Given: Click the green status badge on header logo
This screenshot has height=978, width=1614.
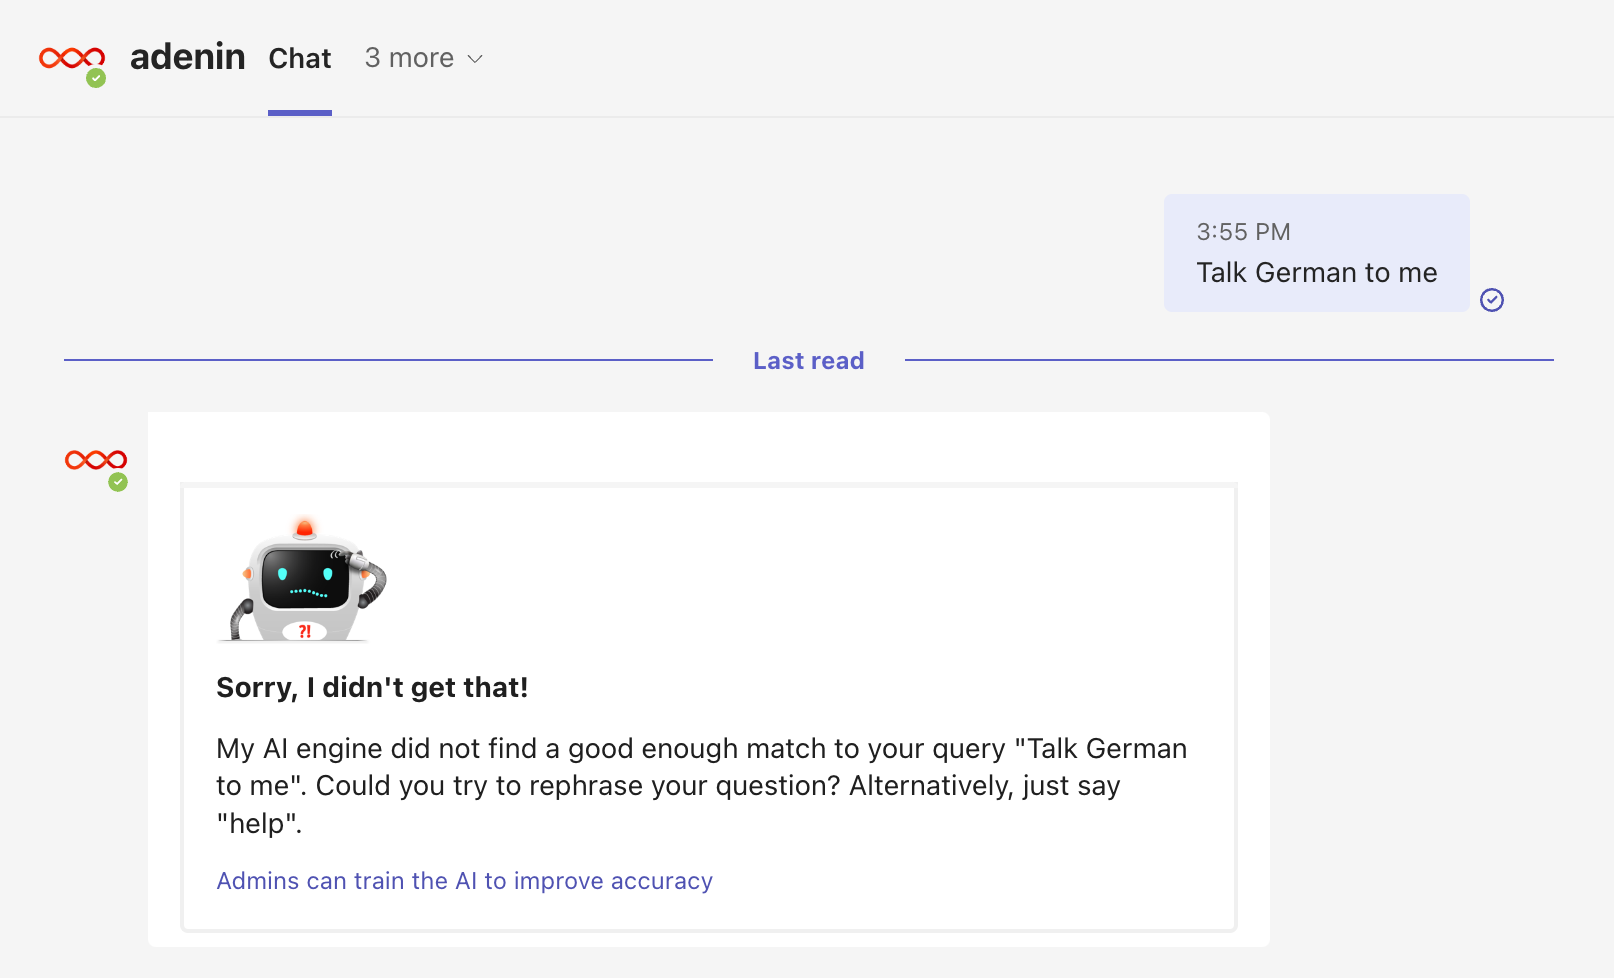Looking at the screenshot, I should tap(96, 78).
